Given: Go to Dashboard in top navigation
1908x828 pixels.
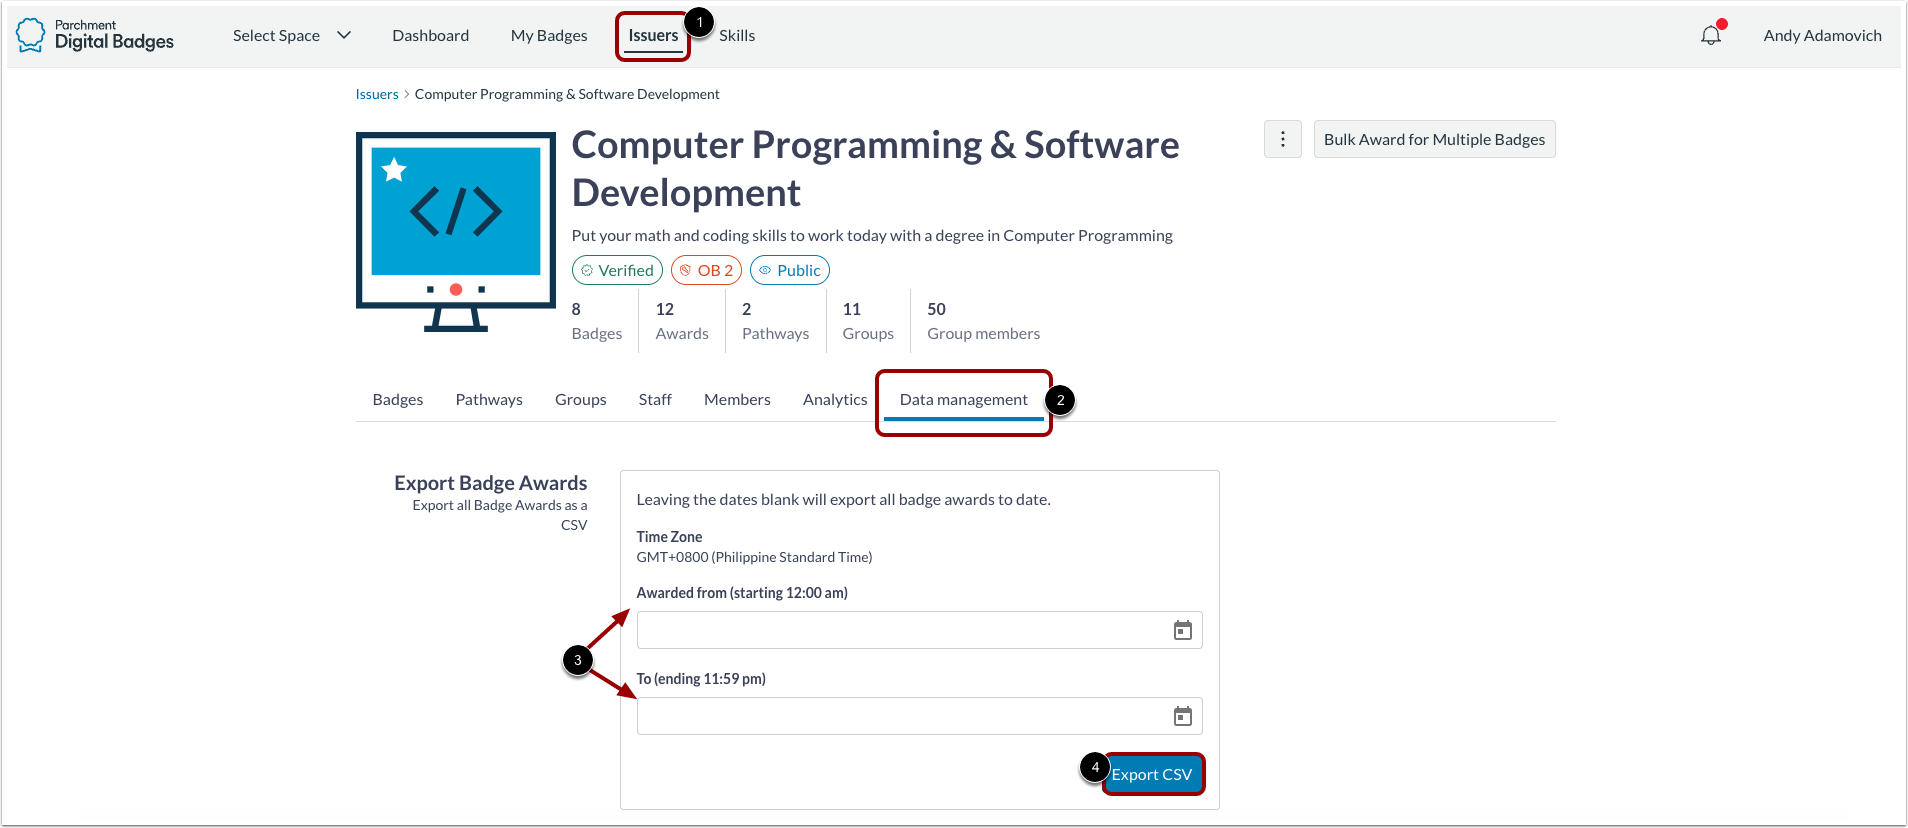Looking at the screenshot, I should 430,35.
